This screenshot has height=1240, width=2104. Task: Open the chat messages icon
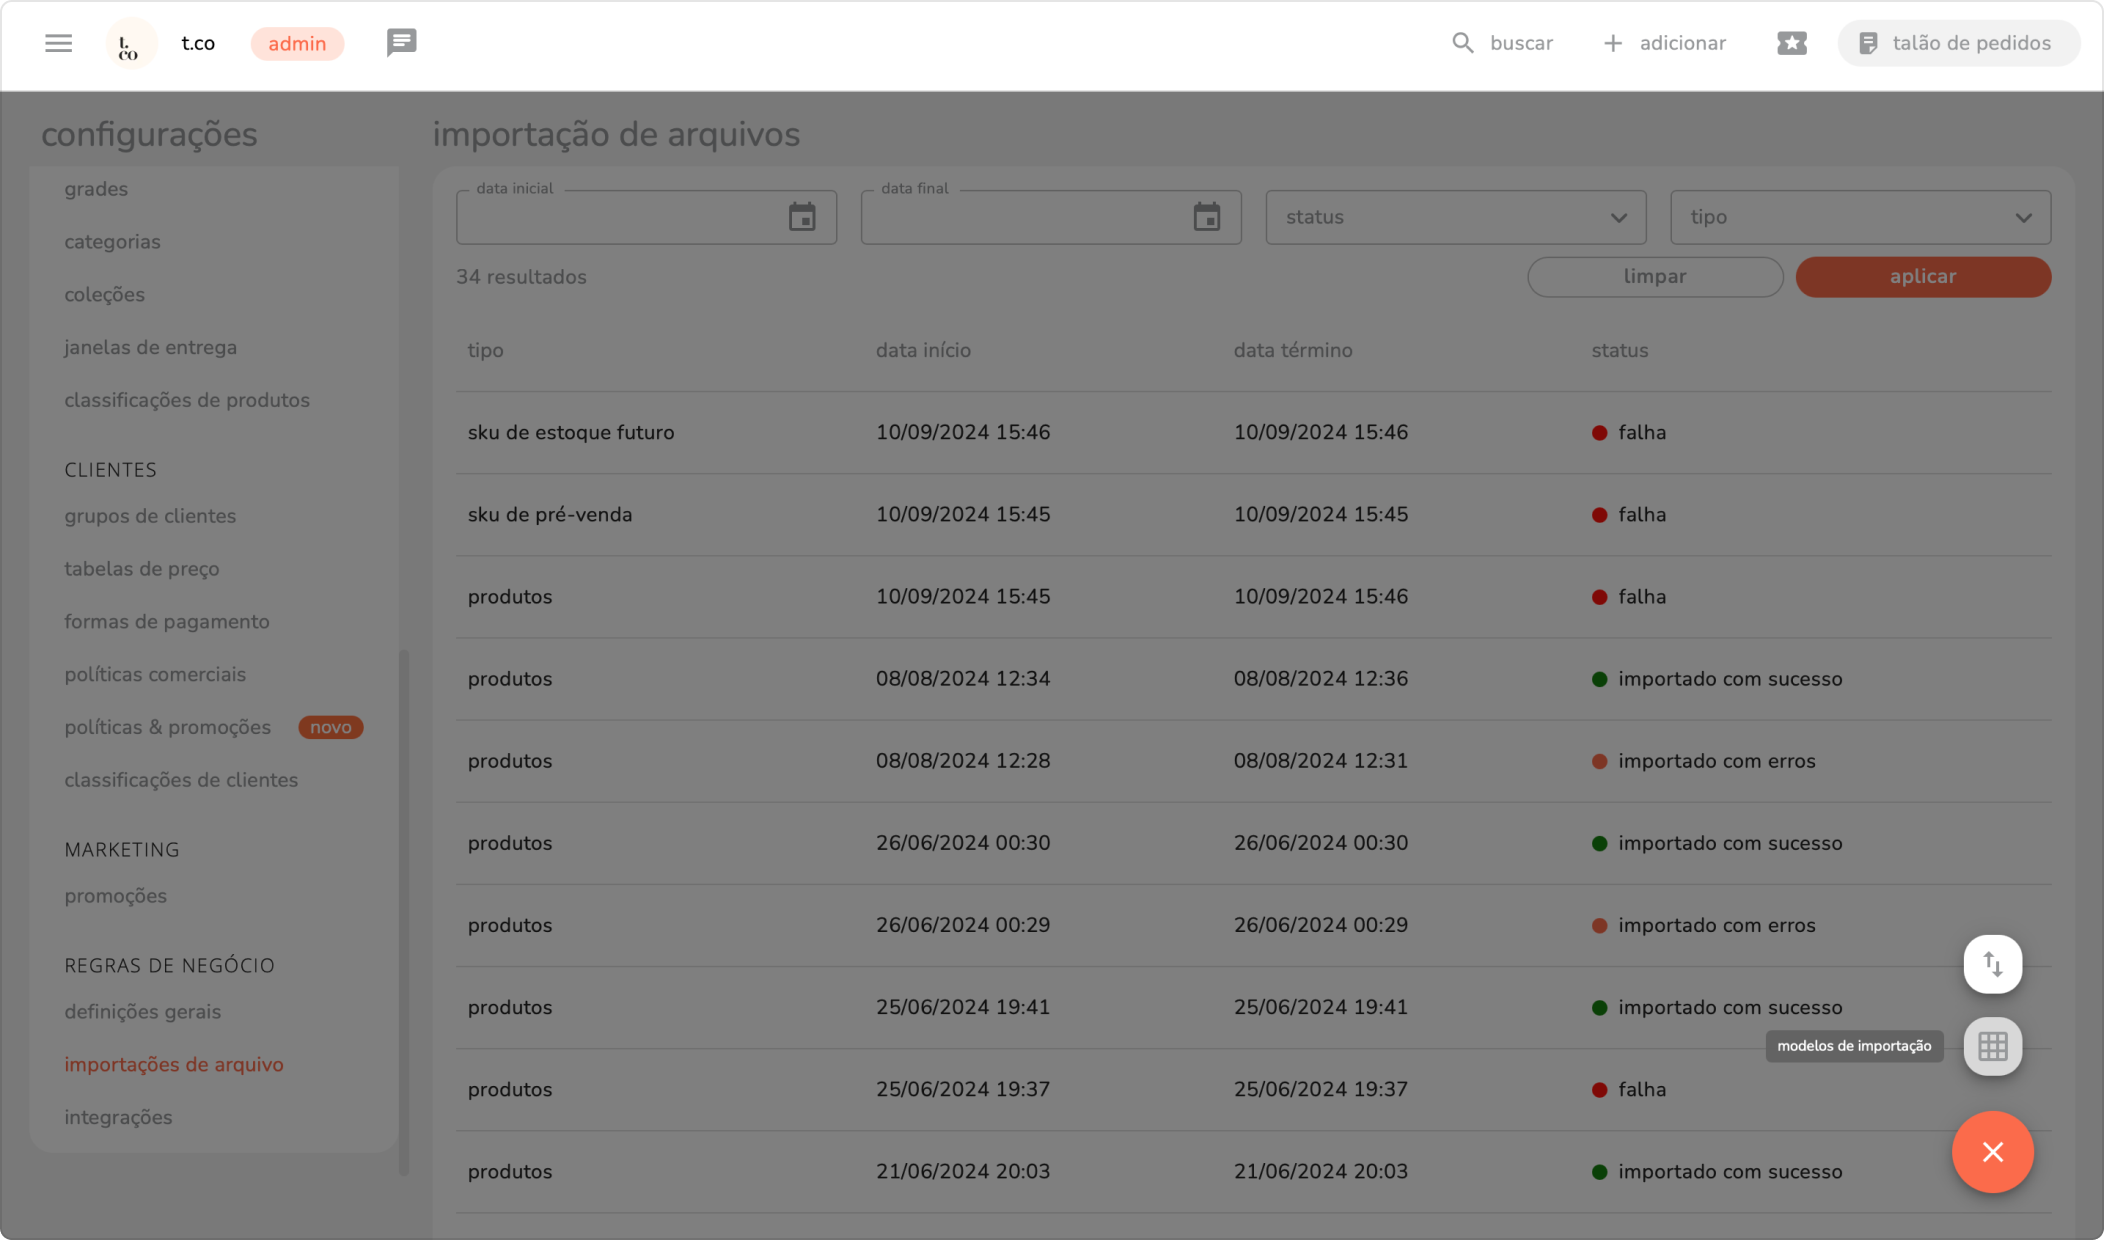click(401, 42)
